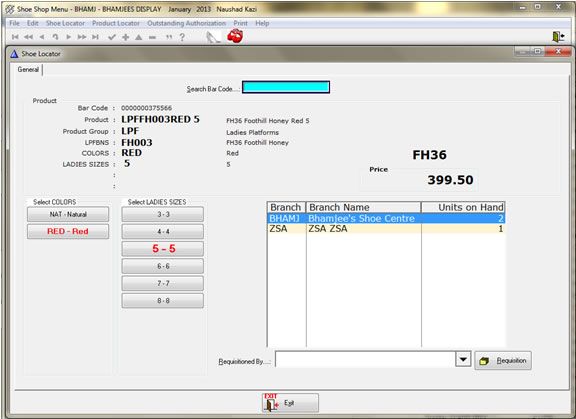Go to first record toolbar icon
Viewport: 576px width, 419px height.
tap(15, 37)
